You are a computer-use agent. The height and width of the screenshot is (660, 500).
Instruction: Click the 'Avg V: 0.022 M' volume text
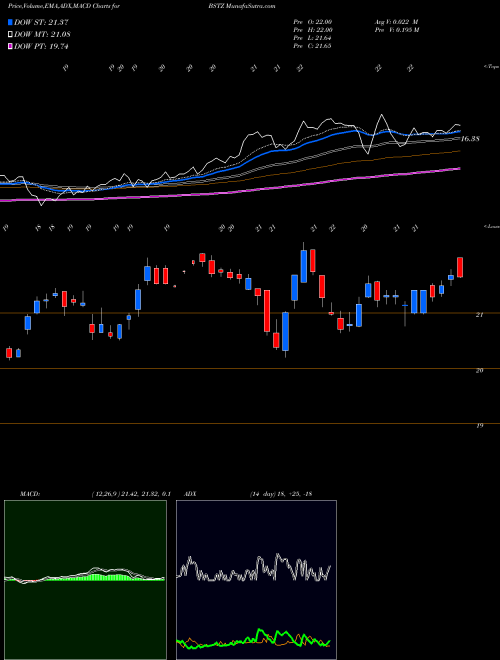pos(396,22)
